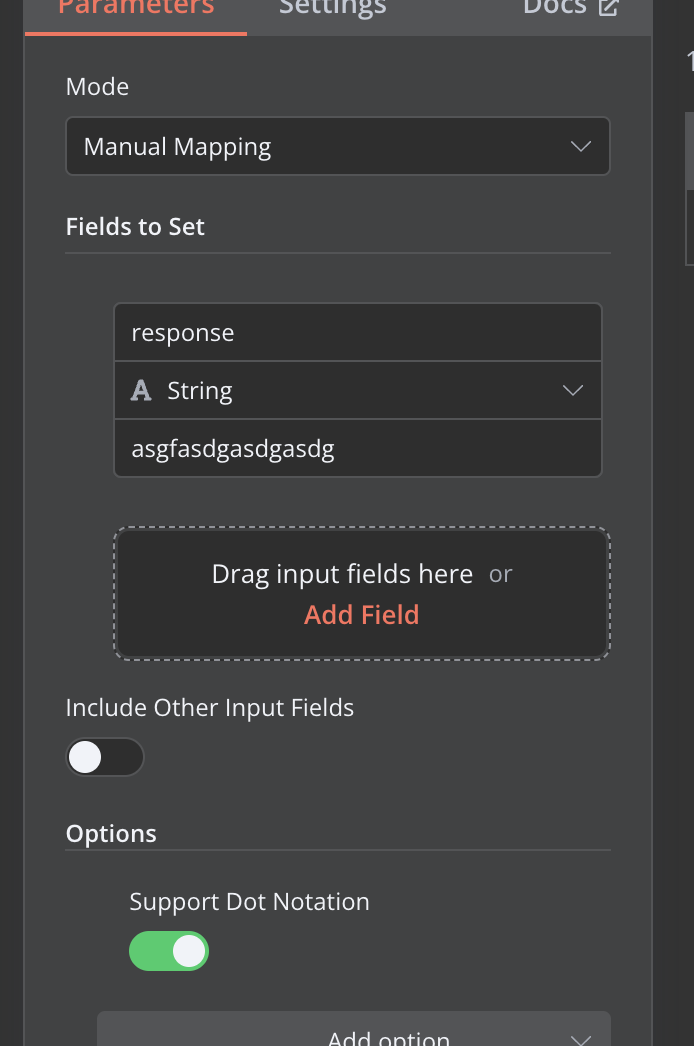Open the String field type dropdown
Viewport: 694px width, 1046px height.
point(358,390)
